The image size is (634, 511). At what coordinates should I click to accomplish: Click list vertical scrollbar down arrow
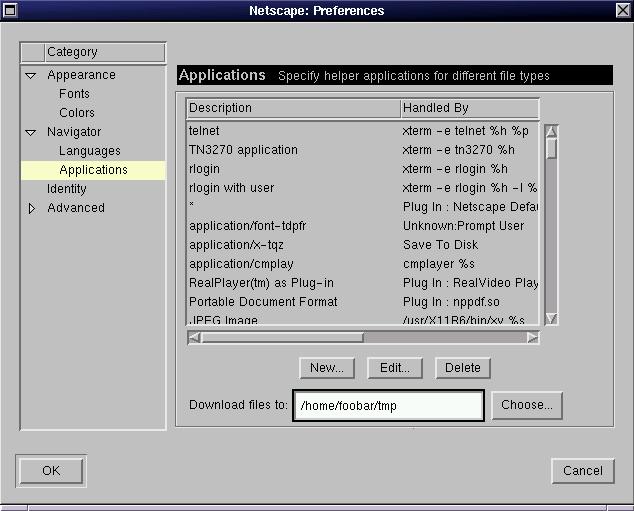552,319
